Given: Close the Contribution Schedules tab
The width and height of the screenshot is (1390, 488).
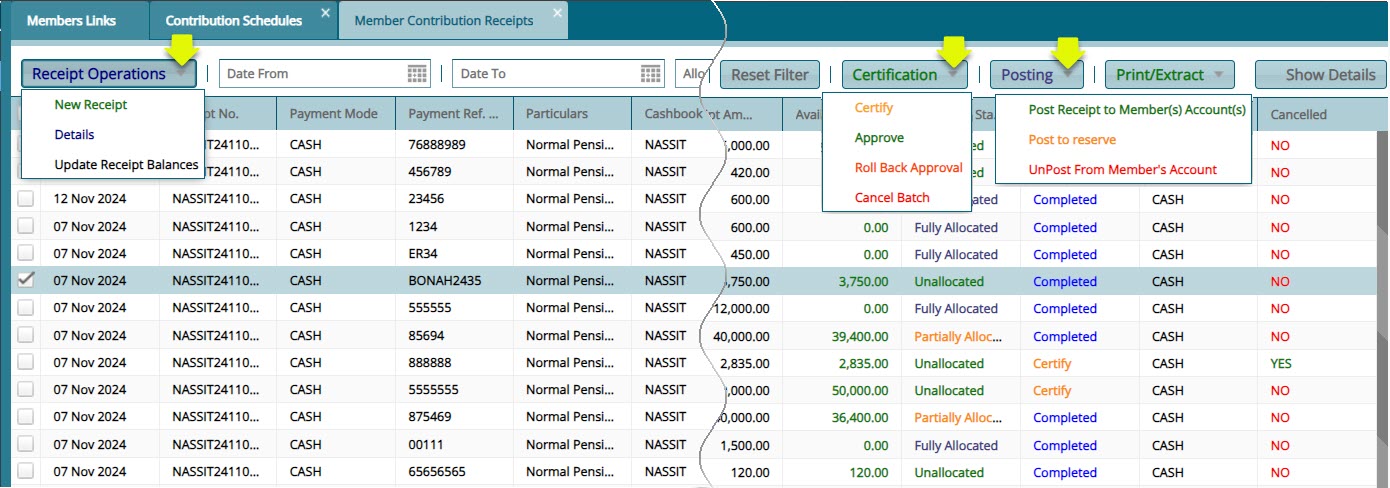Looking at the screenshot, I should 325,13.
